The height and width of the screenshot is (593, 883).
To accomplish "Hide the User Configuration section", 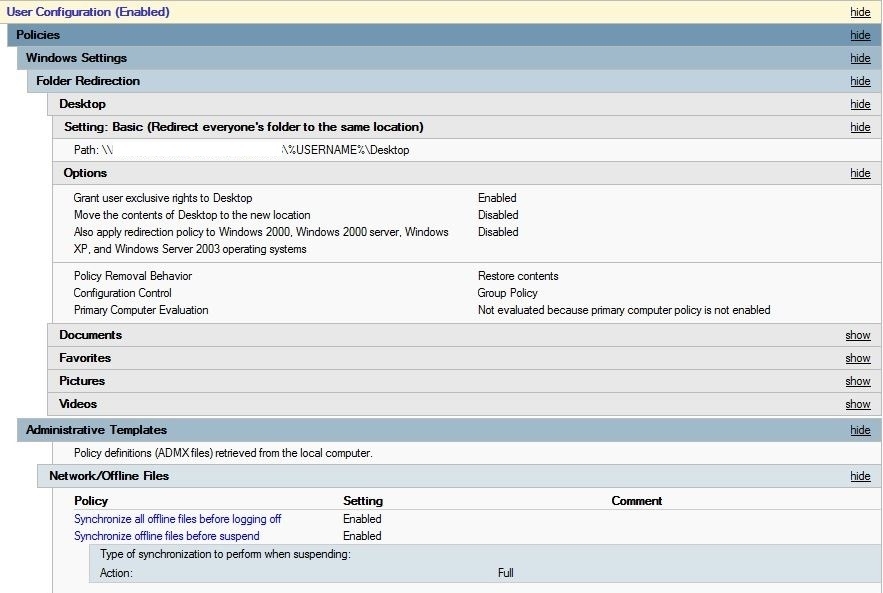I will 860,12.
